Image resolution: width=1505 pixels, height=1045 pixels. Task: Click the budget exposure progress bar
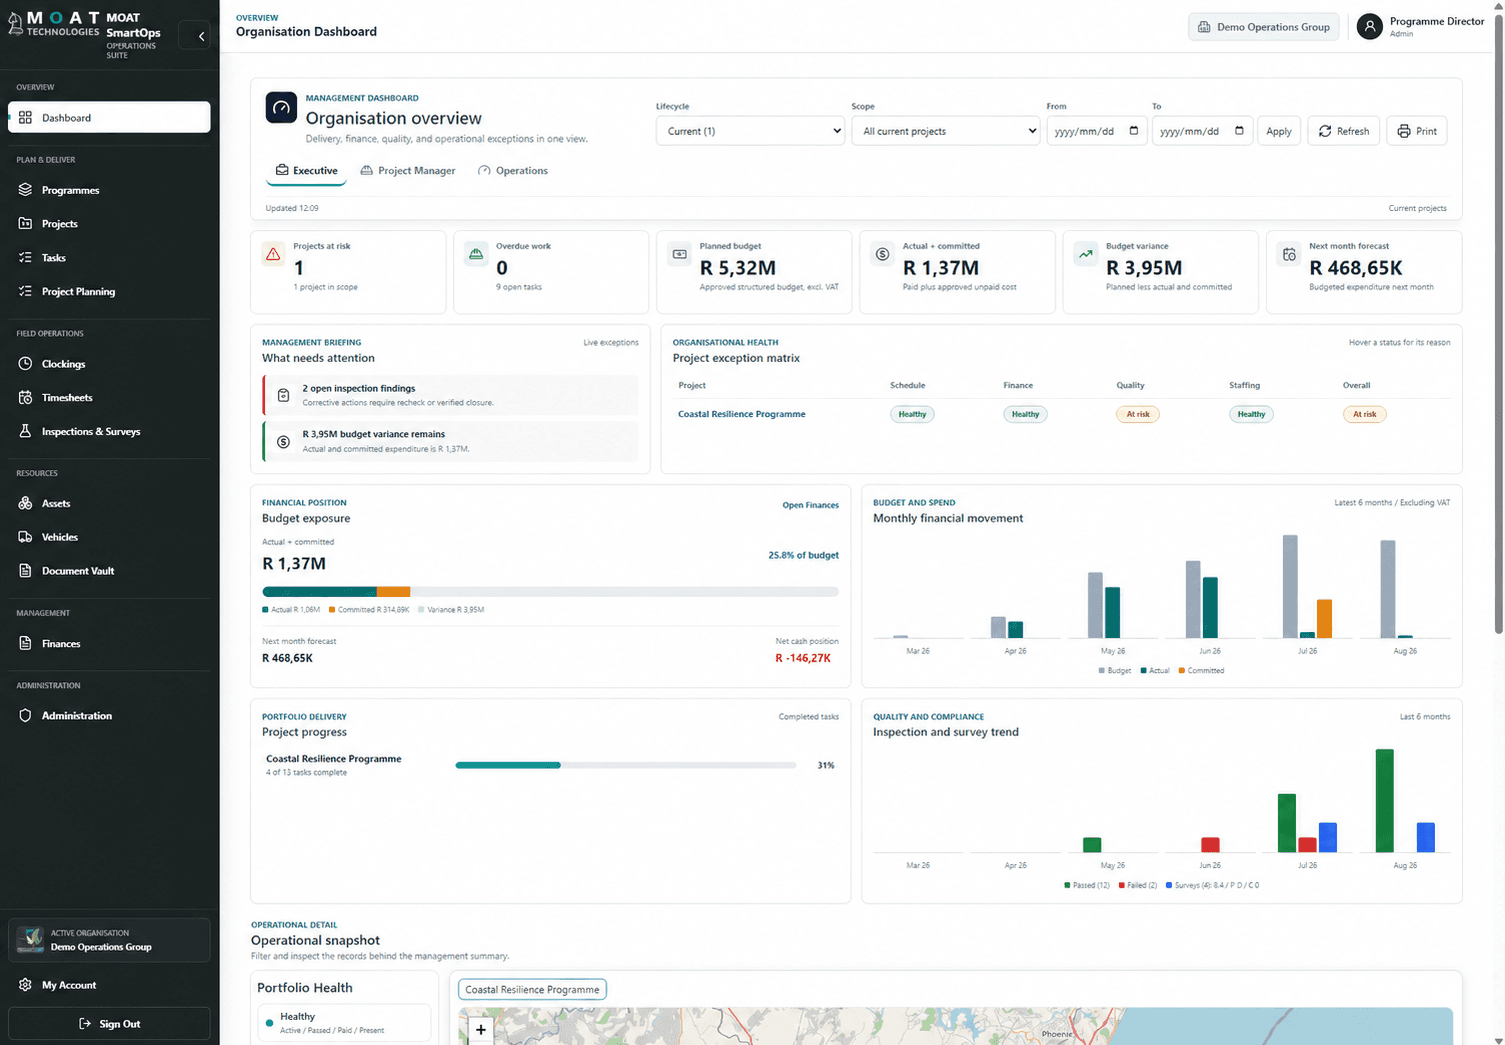click(550, 591)
